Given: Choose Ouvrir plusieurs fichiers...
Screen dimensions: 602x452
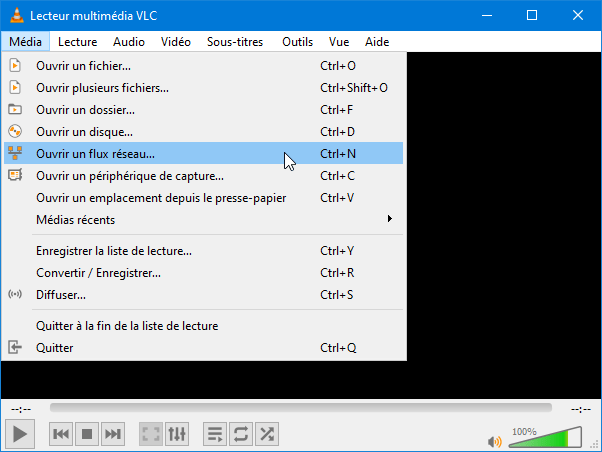Looking at the screenshot, I should coord(203,88).
